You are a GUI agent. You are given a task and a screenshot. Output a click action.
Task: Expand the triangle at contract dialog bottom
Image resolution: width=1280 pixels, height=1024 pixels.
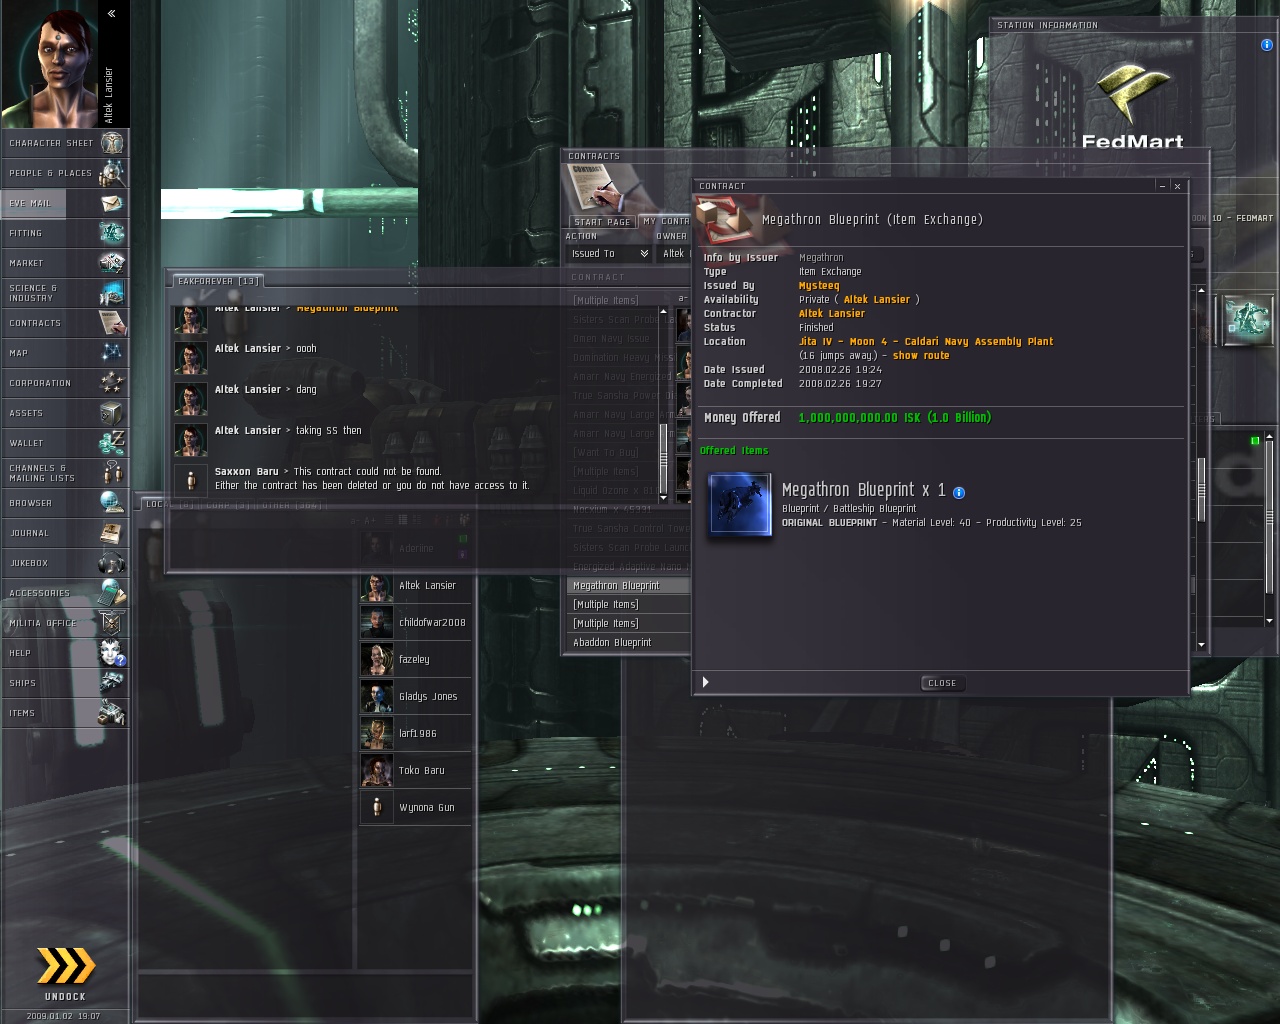[x=705, y=682]
